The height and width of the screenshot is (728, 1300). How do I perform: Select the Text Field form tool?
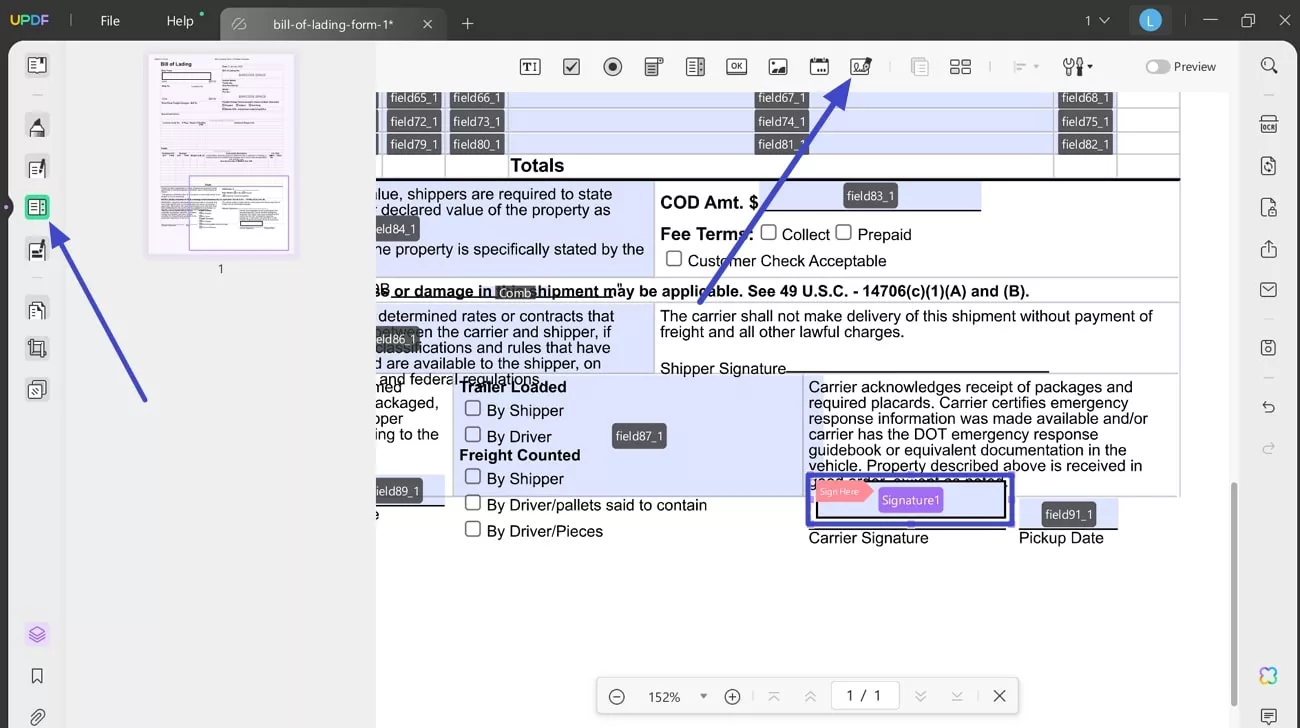[529, 66]
